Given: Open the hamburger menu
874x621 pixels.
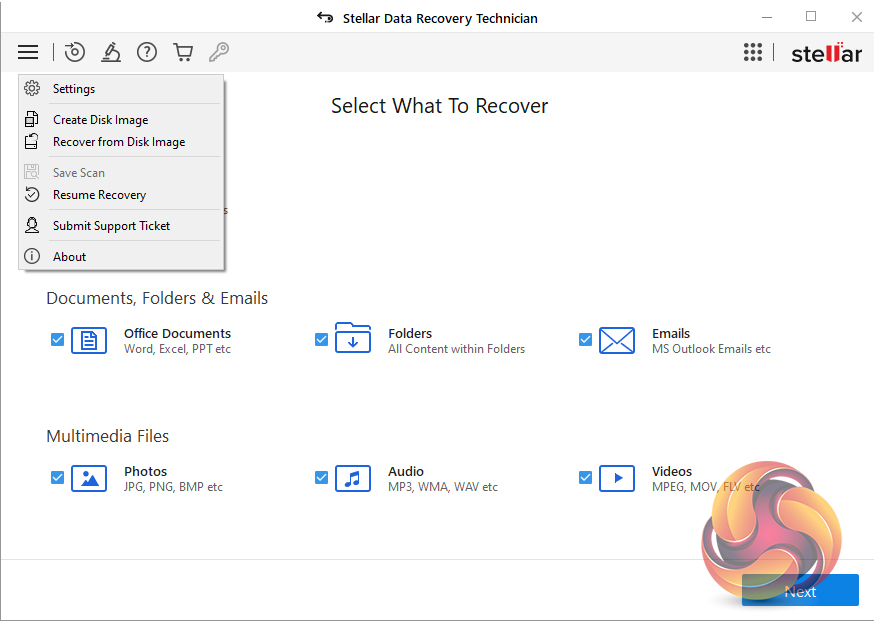Looking at the screenshot, I should [x=28, y=52].
